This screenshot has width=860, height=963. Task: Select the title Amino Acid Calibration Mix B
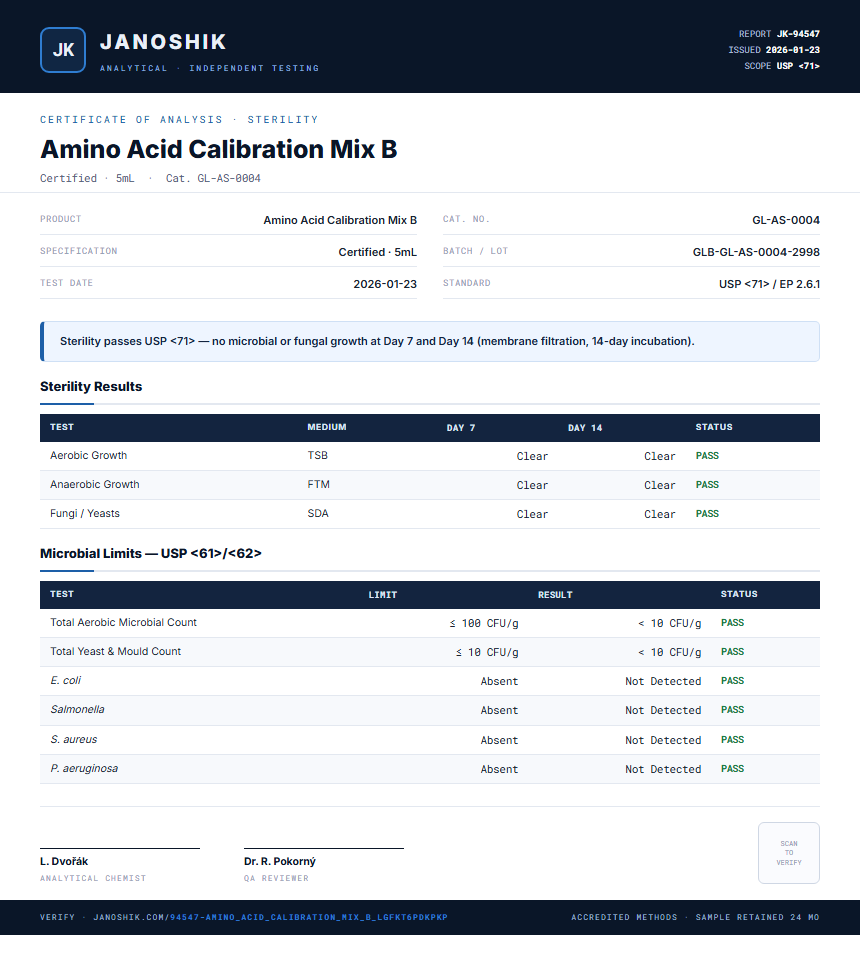[x=219, y=149]
